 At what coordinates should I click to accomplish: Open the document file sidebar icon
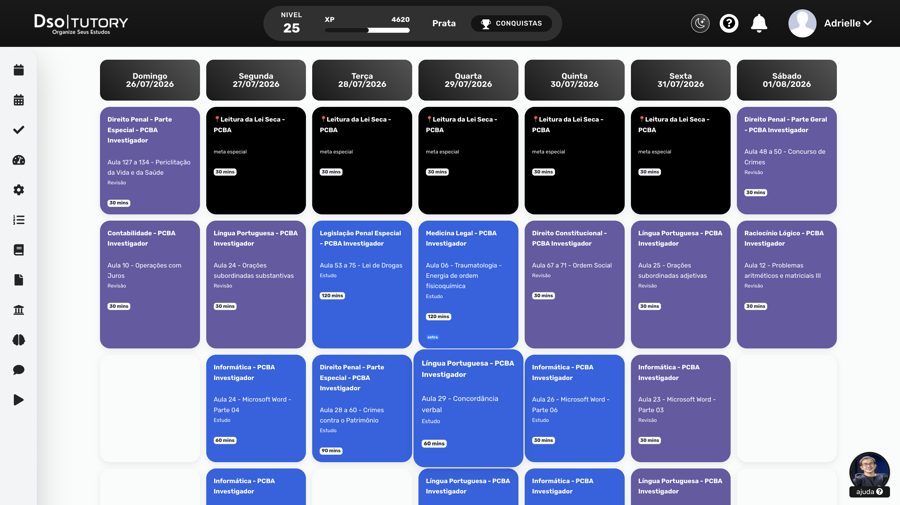pyautogui.click(x=18, y=280)
